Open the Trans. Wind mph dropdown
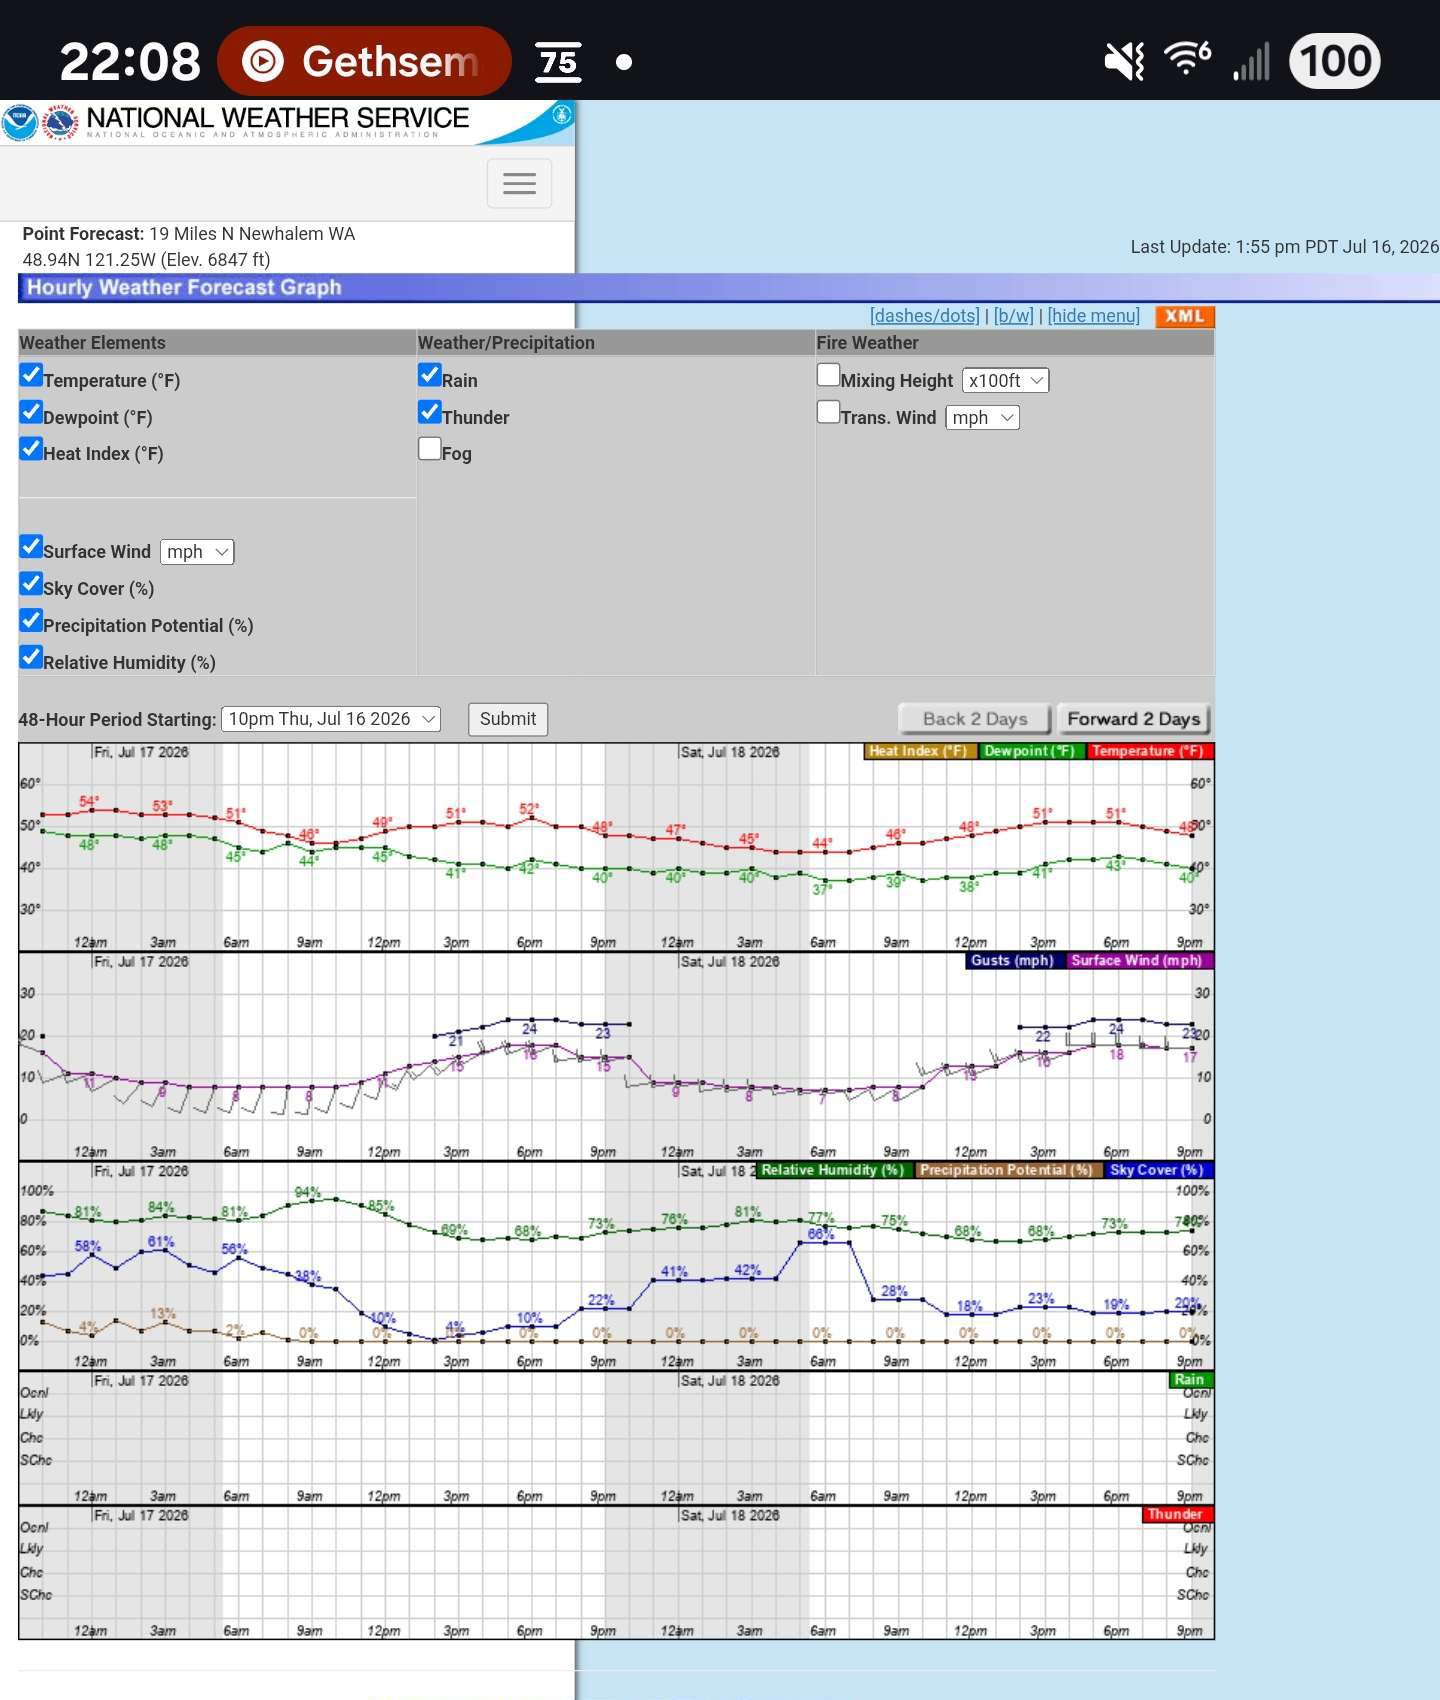The height and width of the screenshot is (1700, 1440). [983, 418]
